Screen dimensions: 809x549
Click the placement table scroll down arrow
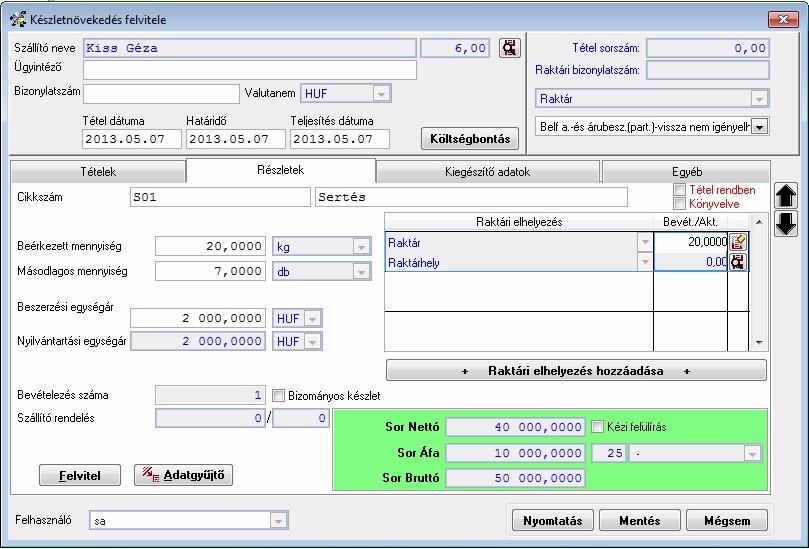759,343
